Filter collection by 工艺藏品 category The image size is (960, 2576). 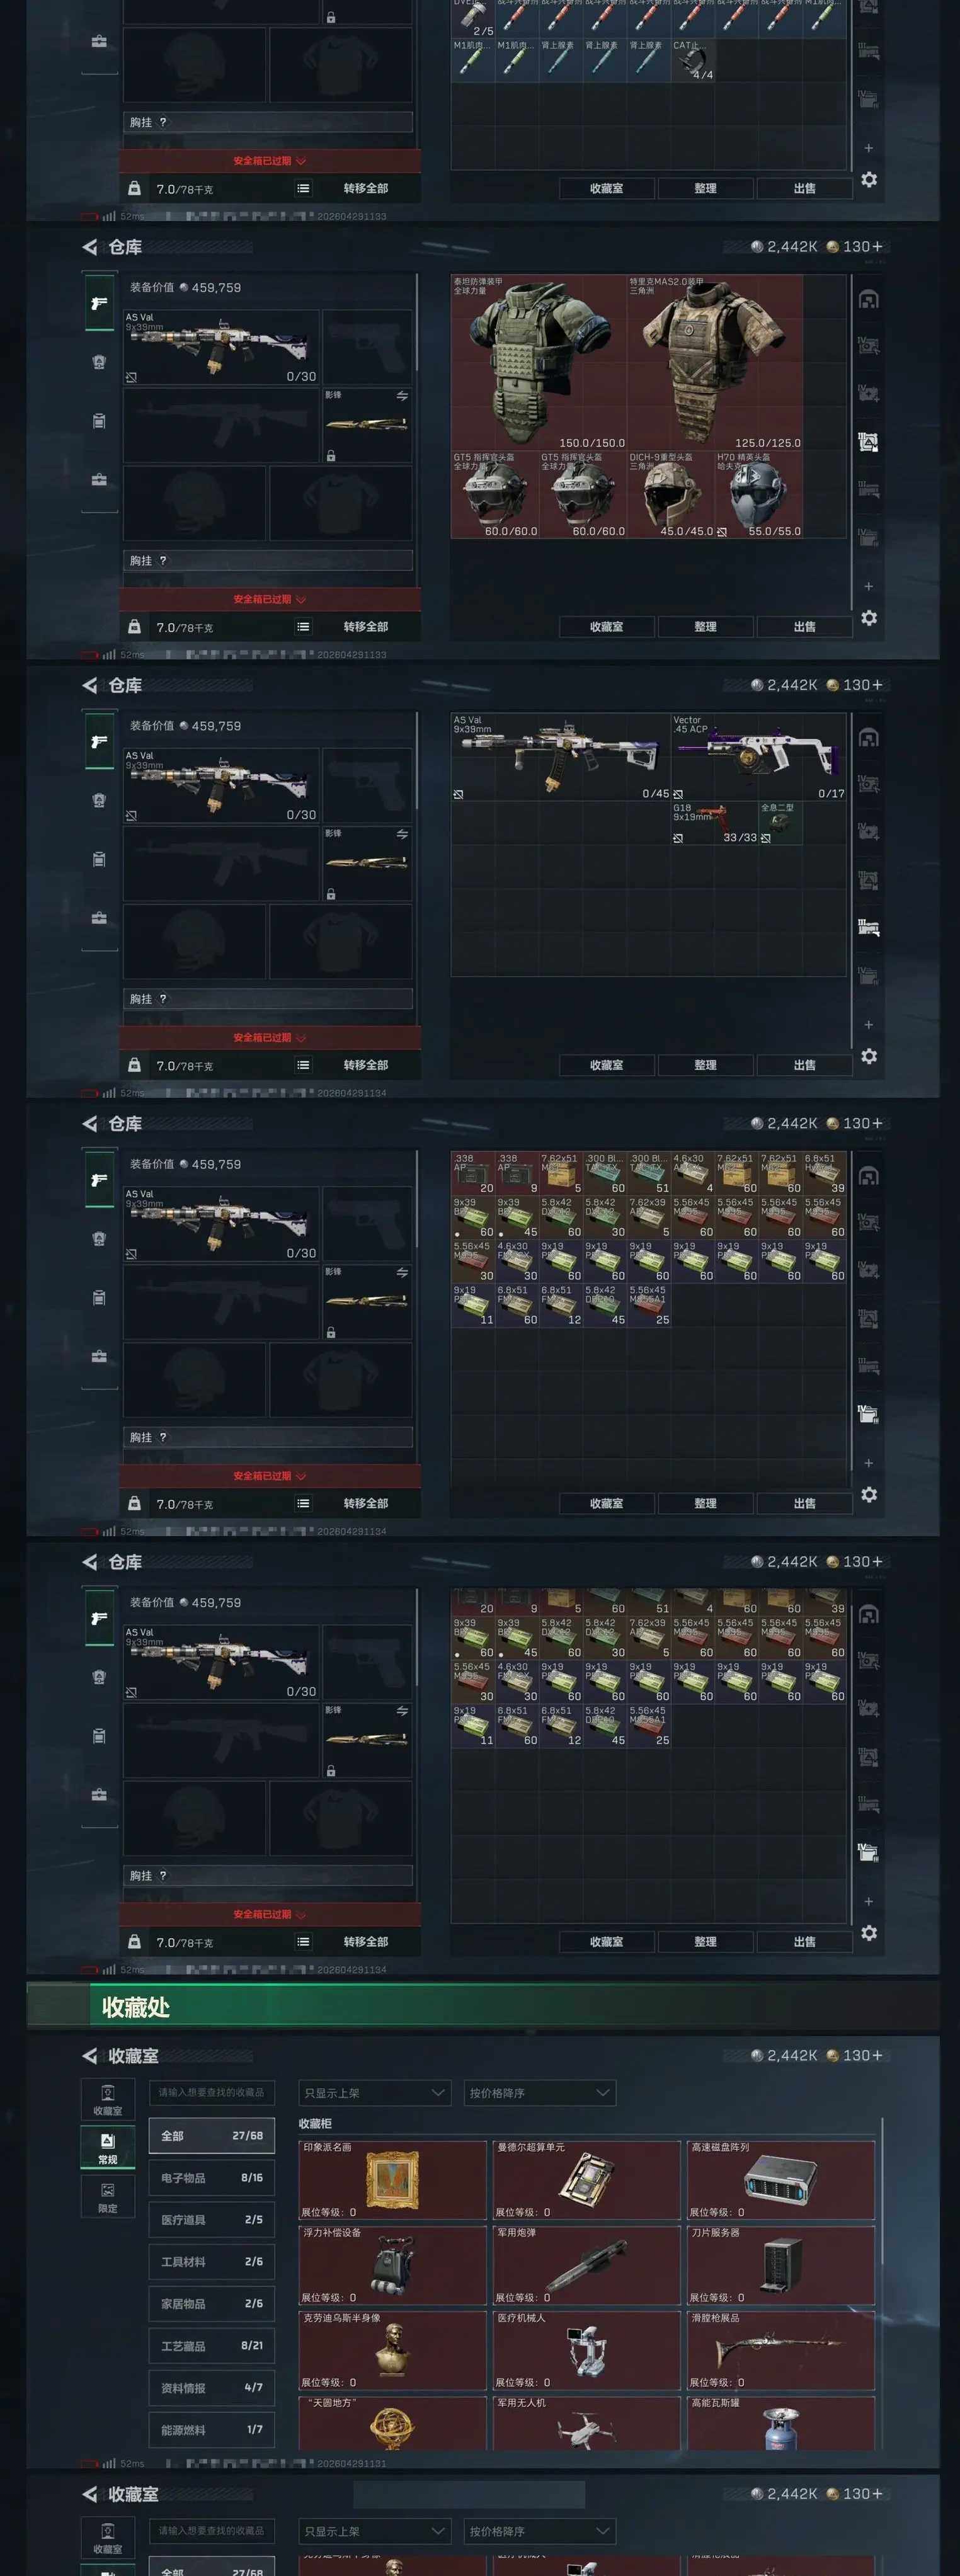(212, 2345)
